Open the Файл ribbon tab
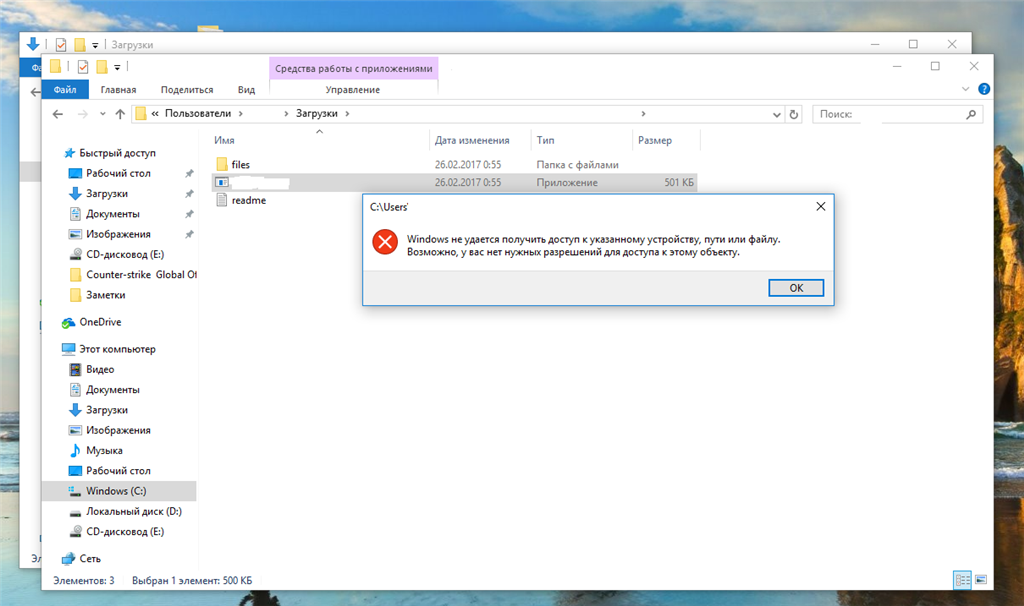Screen dimensions: 1024x606 [65, 89]
